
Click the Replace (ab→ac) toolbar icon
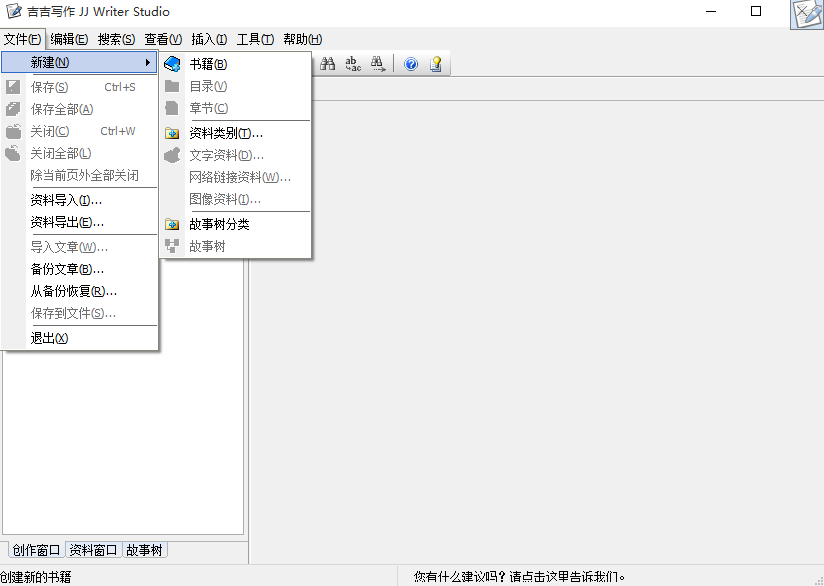pos(352,63)
